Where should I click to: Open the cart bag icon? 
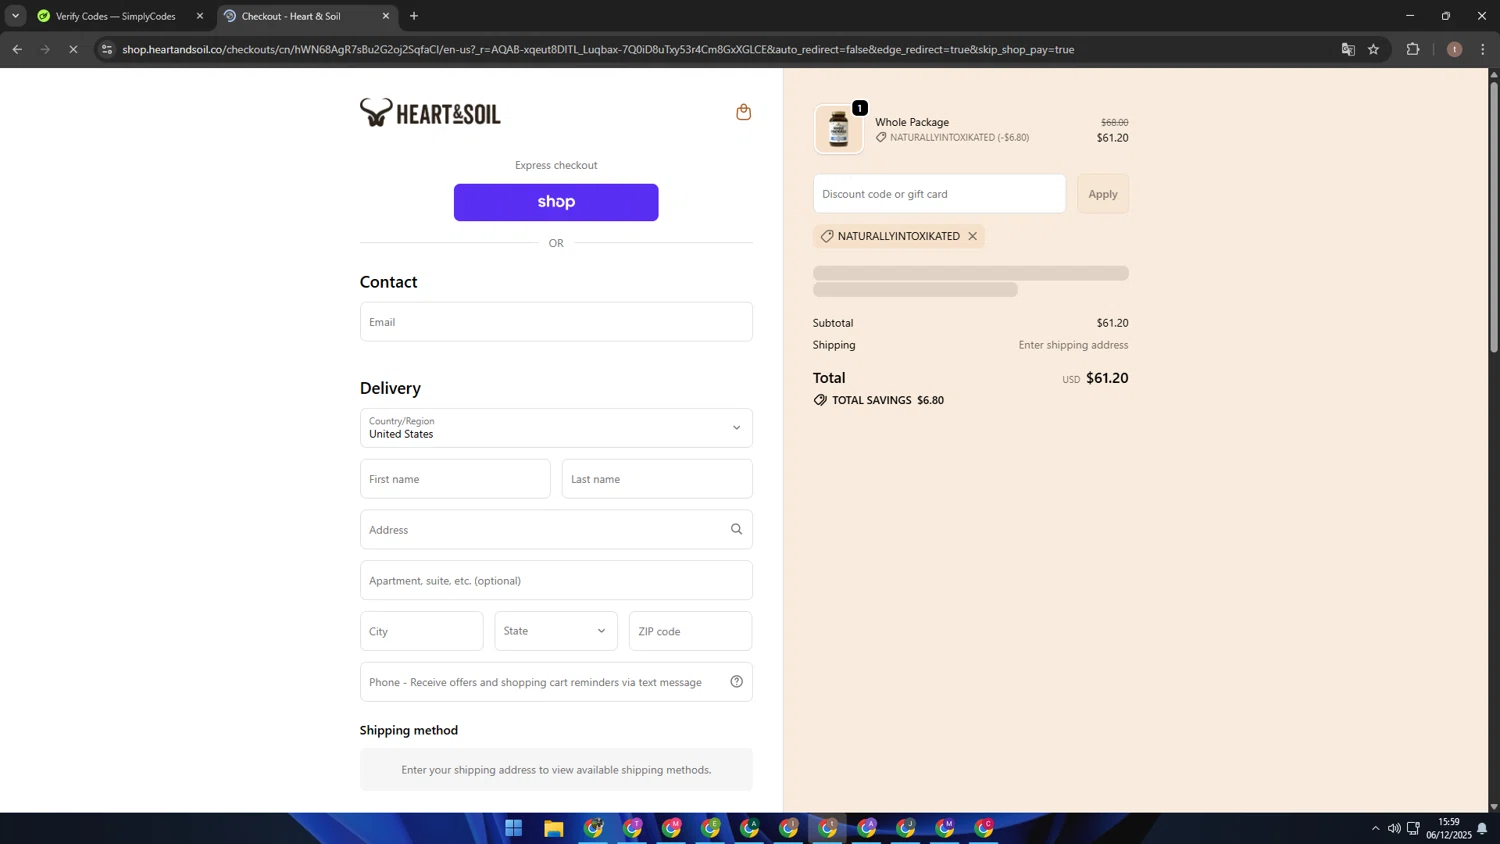click(743, 112)
